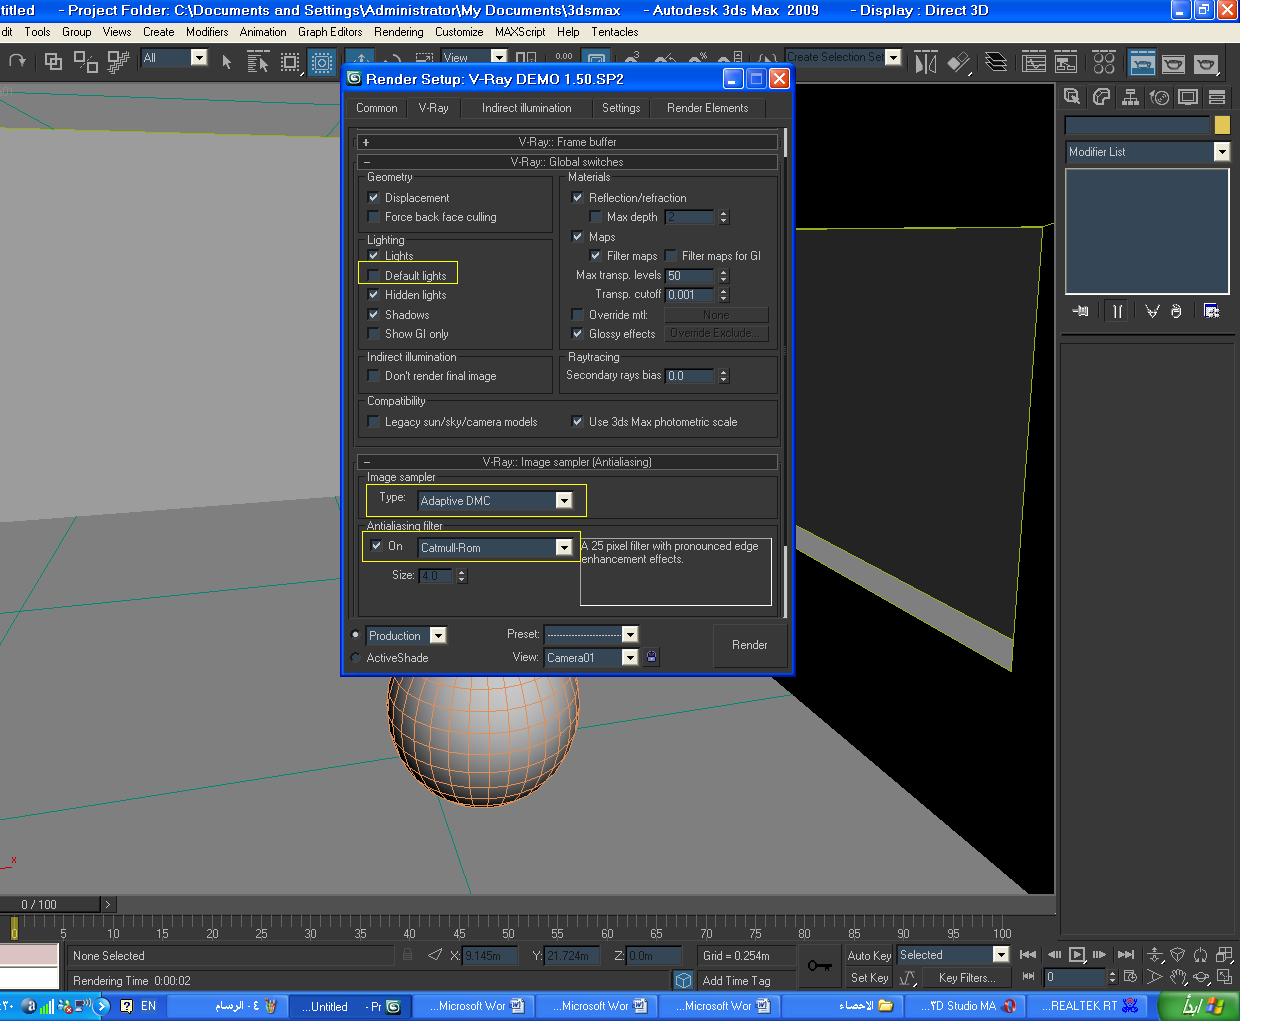Click the Mirror tool icon
This screenshot has height=1024, width=1280.
pyautogui.click(x=925, y=63)
